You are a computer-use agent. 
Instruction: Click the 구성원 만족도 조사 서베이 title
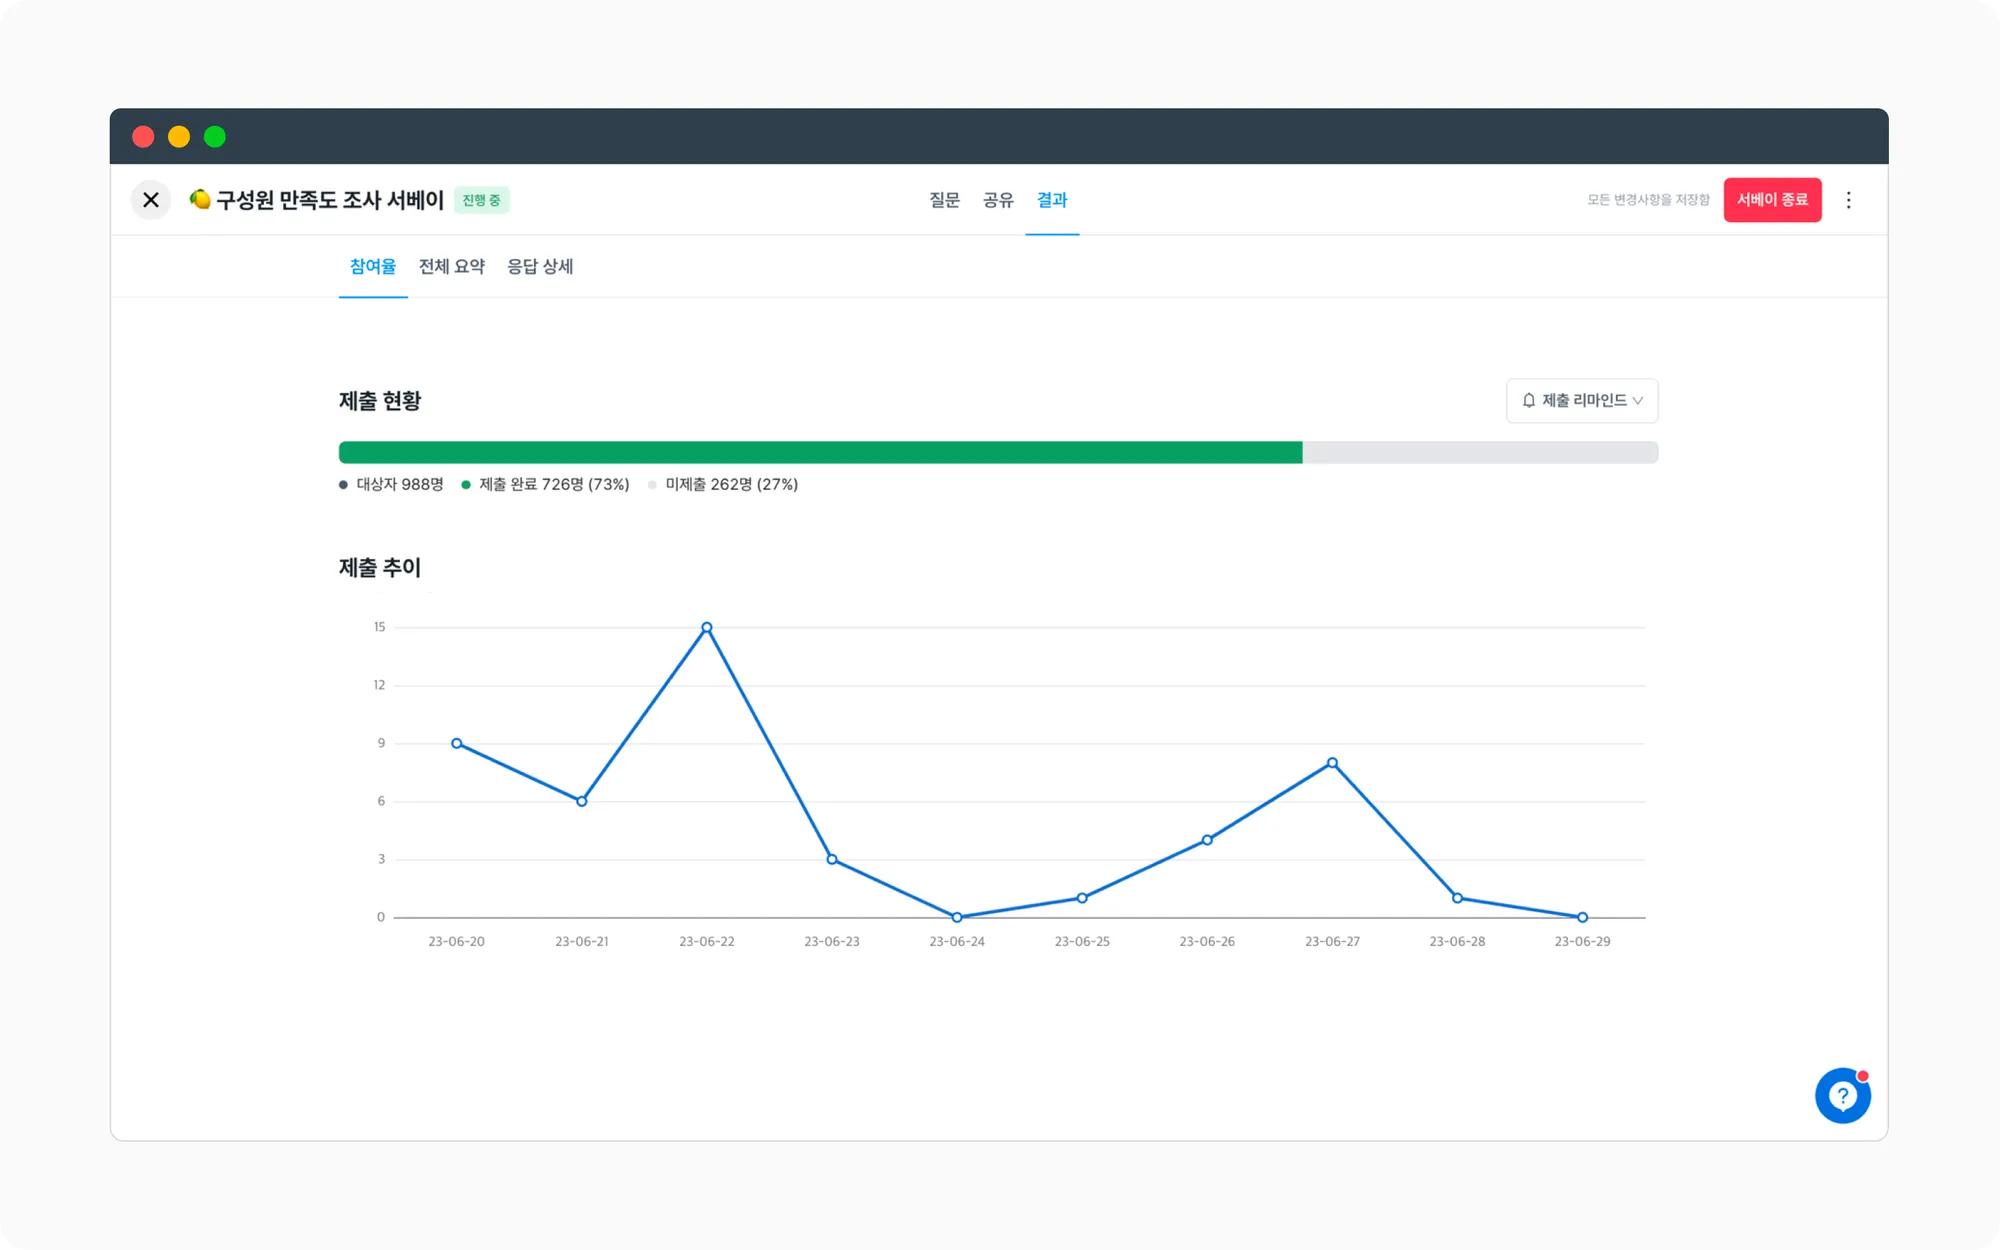coord(330,200)
